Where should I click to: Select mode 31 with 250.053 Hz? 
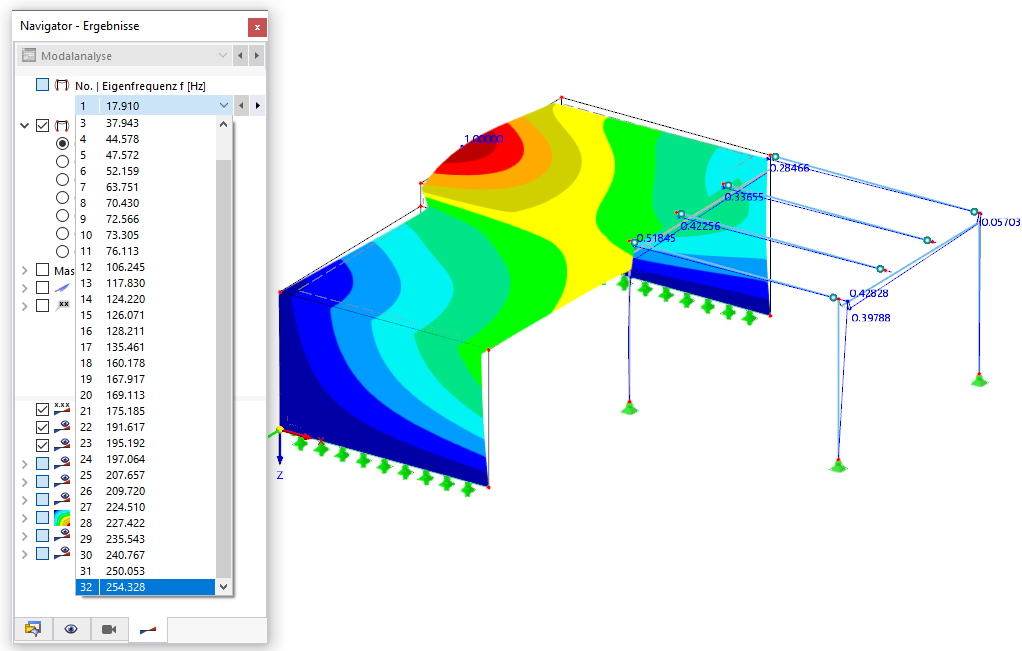coord(145,571)
